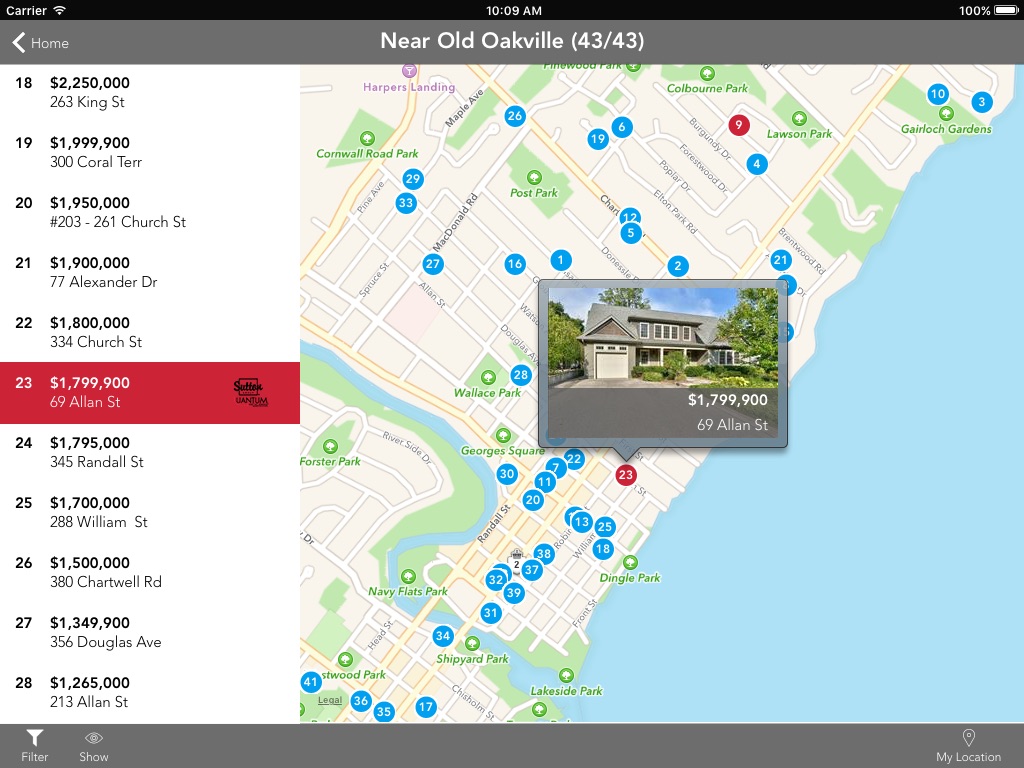Tap the Colbourne Park marker
This screenshot has width=1024, height=768.
(x=707, y=73)
